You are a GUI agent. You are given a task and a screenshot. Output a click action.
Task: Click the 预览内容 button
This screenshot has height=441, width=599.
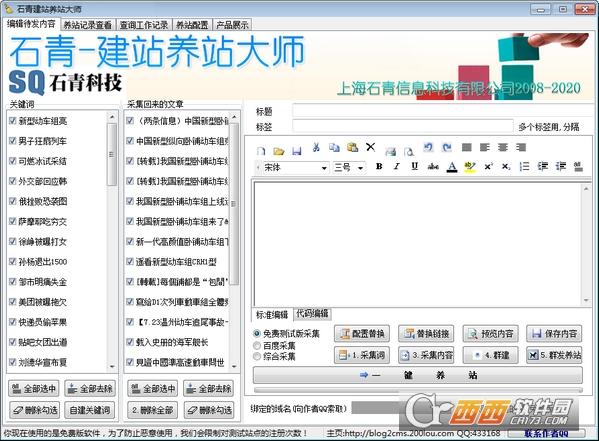(490, 334)
